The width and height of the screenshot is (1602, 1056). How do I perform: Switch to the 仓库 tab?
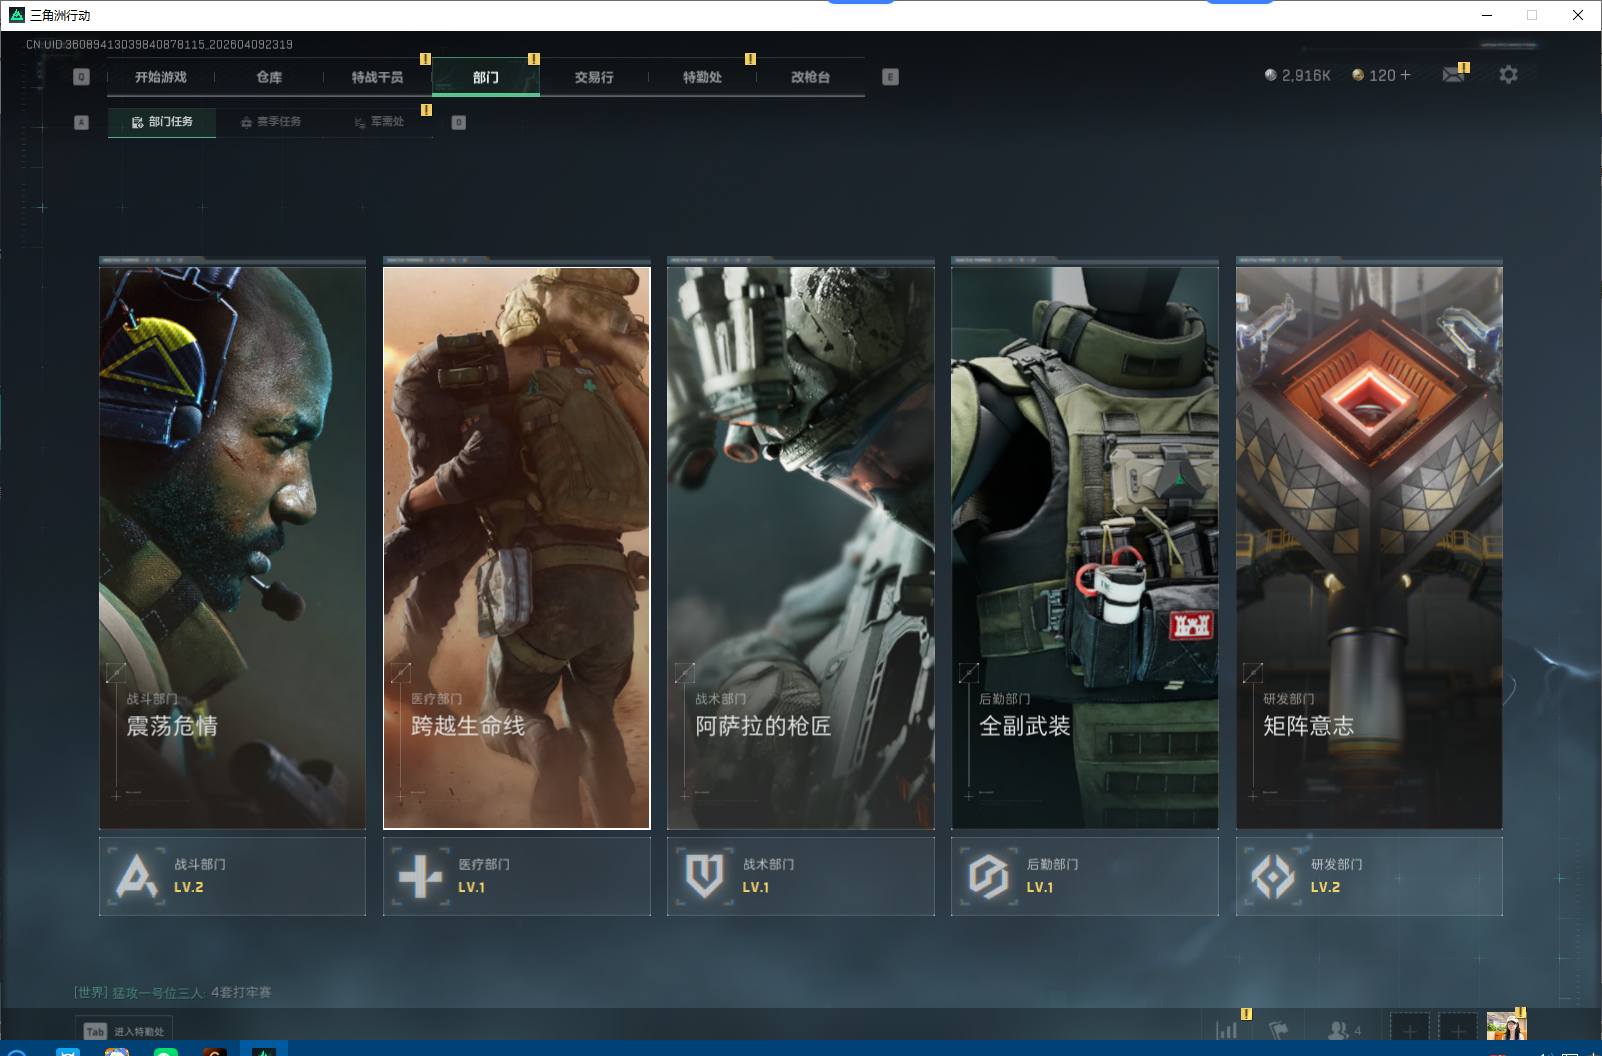(x=269, y=77)
